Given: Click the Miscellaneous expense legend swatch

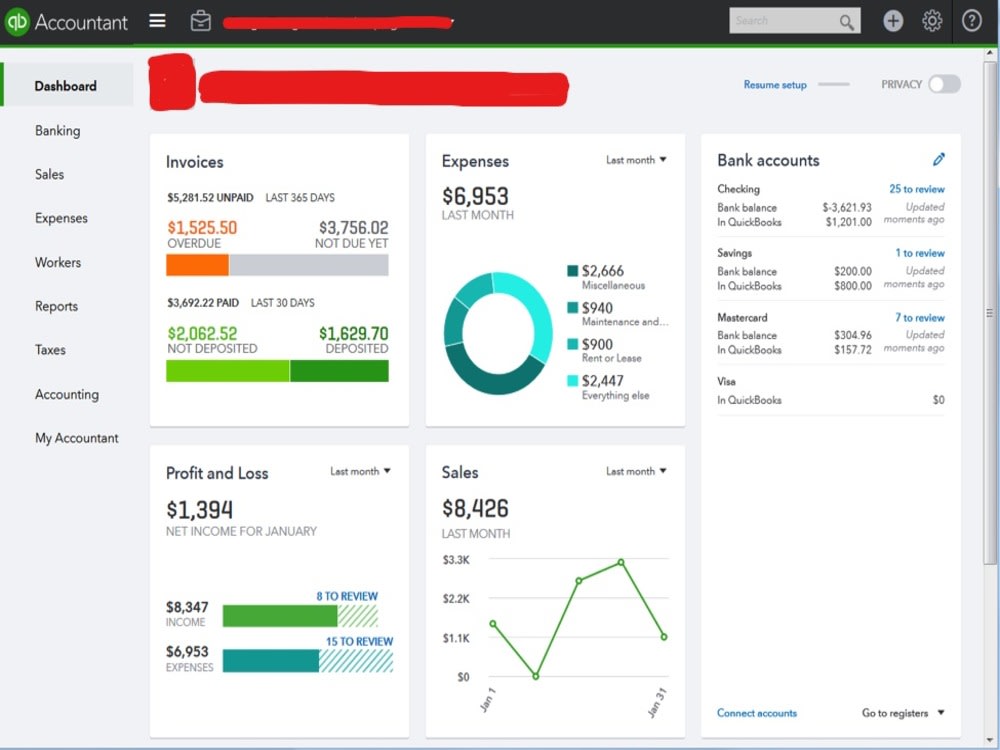Looking at the screenshot, I should coord(573,270).
